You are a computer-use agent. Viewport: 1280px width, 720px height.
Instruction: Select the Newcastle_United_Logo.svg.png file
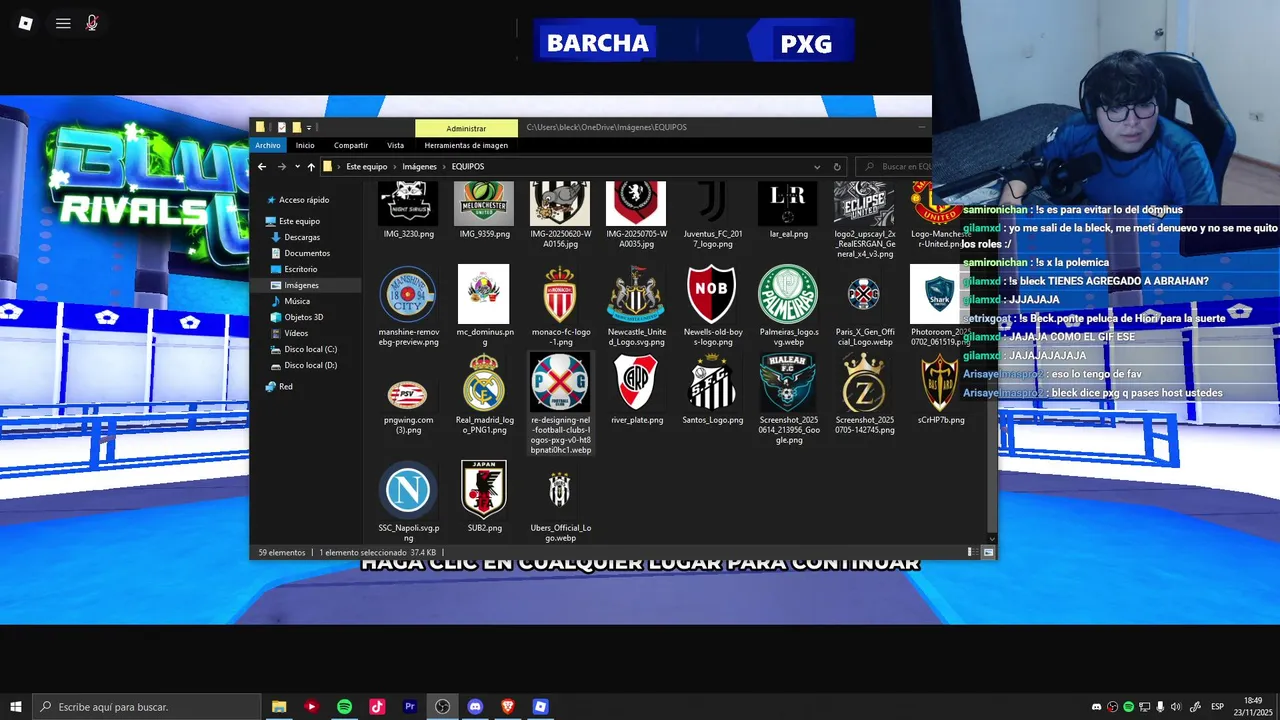pos(636,306)
